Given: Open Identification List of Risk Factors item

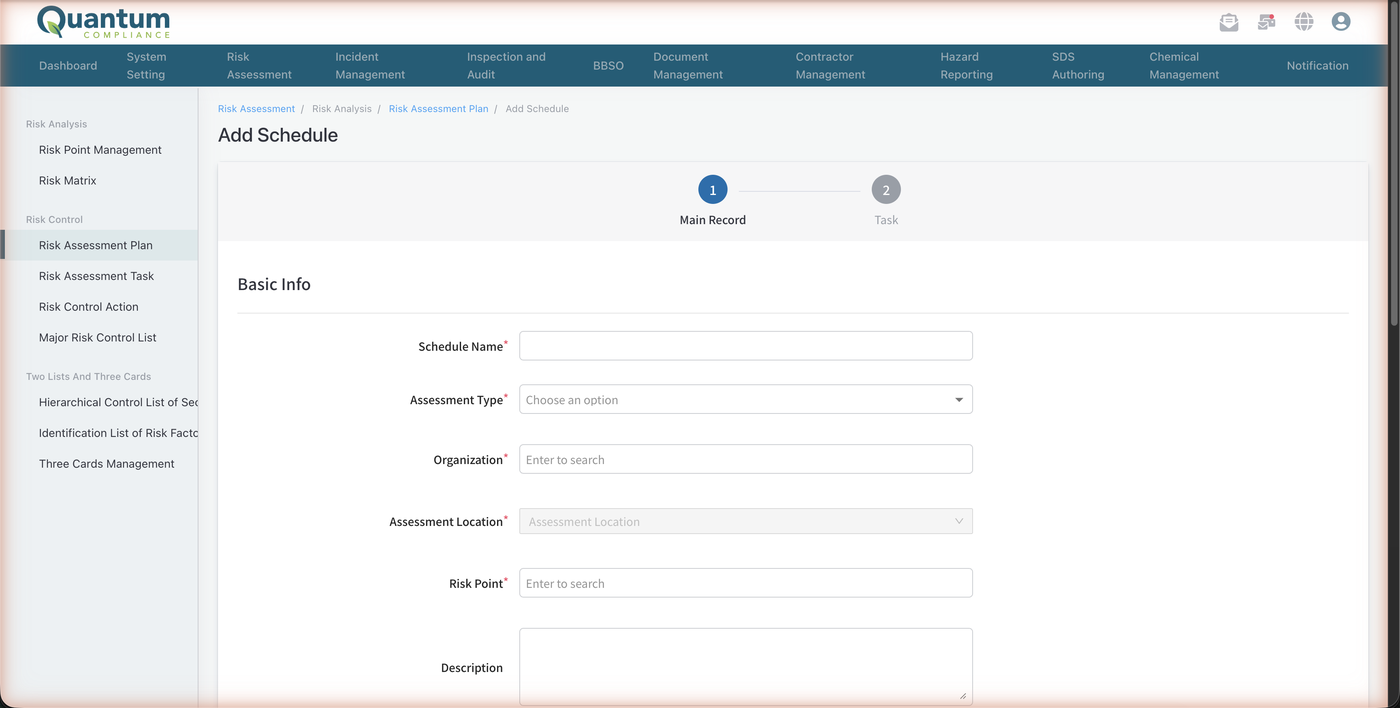Looking at the screenshot, I should (x=118, y=433).
